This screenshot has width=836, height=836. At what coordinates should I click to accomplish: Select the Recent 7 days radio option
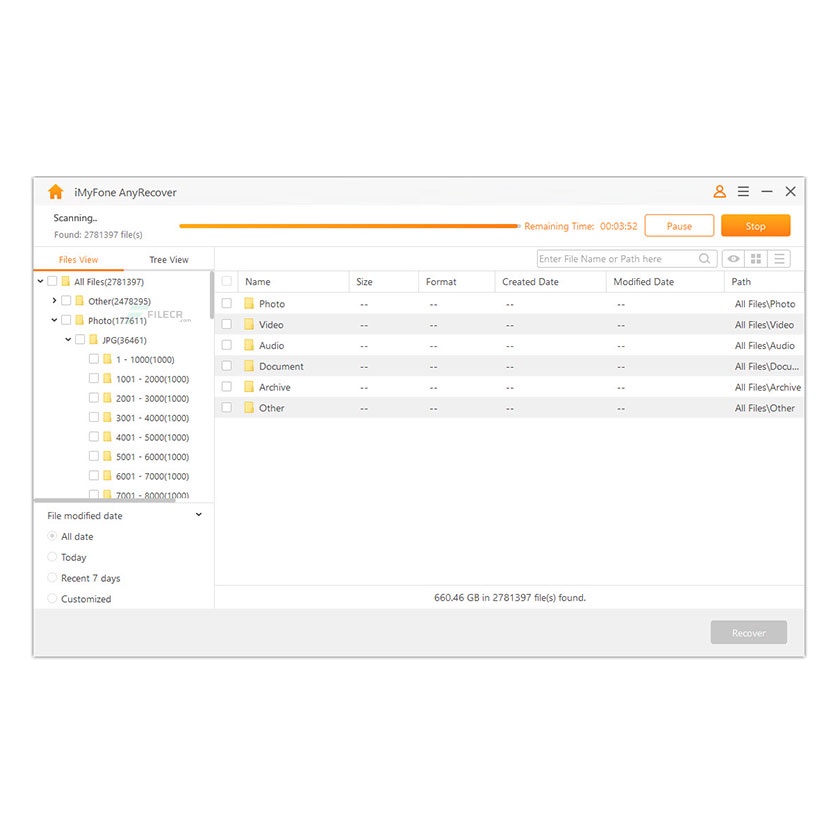coord(52,578)
